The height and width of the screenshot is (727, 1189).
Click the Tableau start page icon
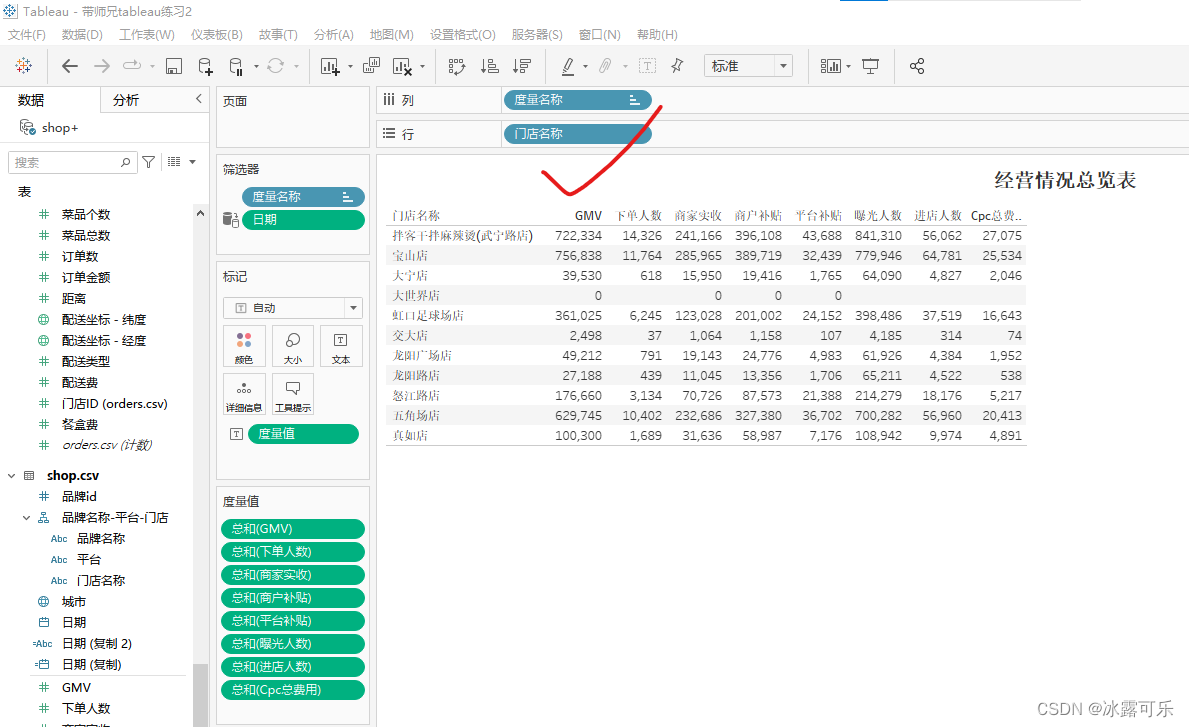(24, 66)
